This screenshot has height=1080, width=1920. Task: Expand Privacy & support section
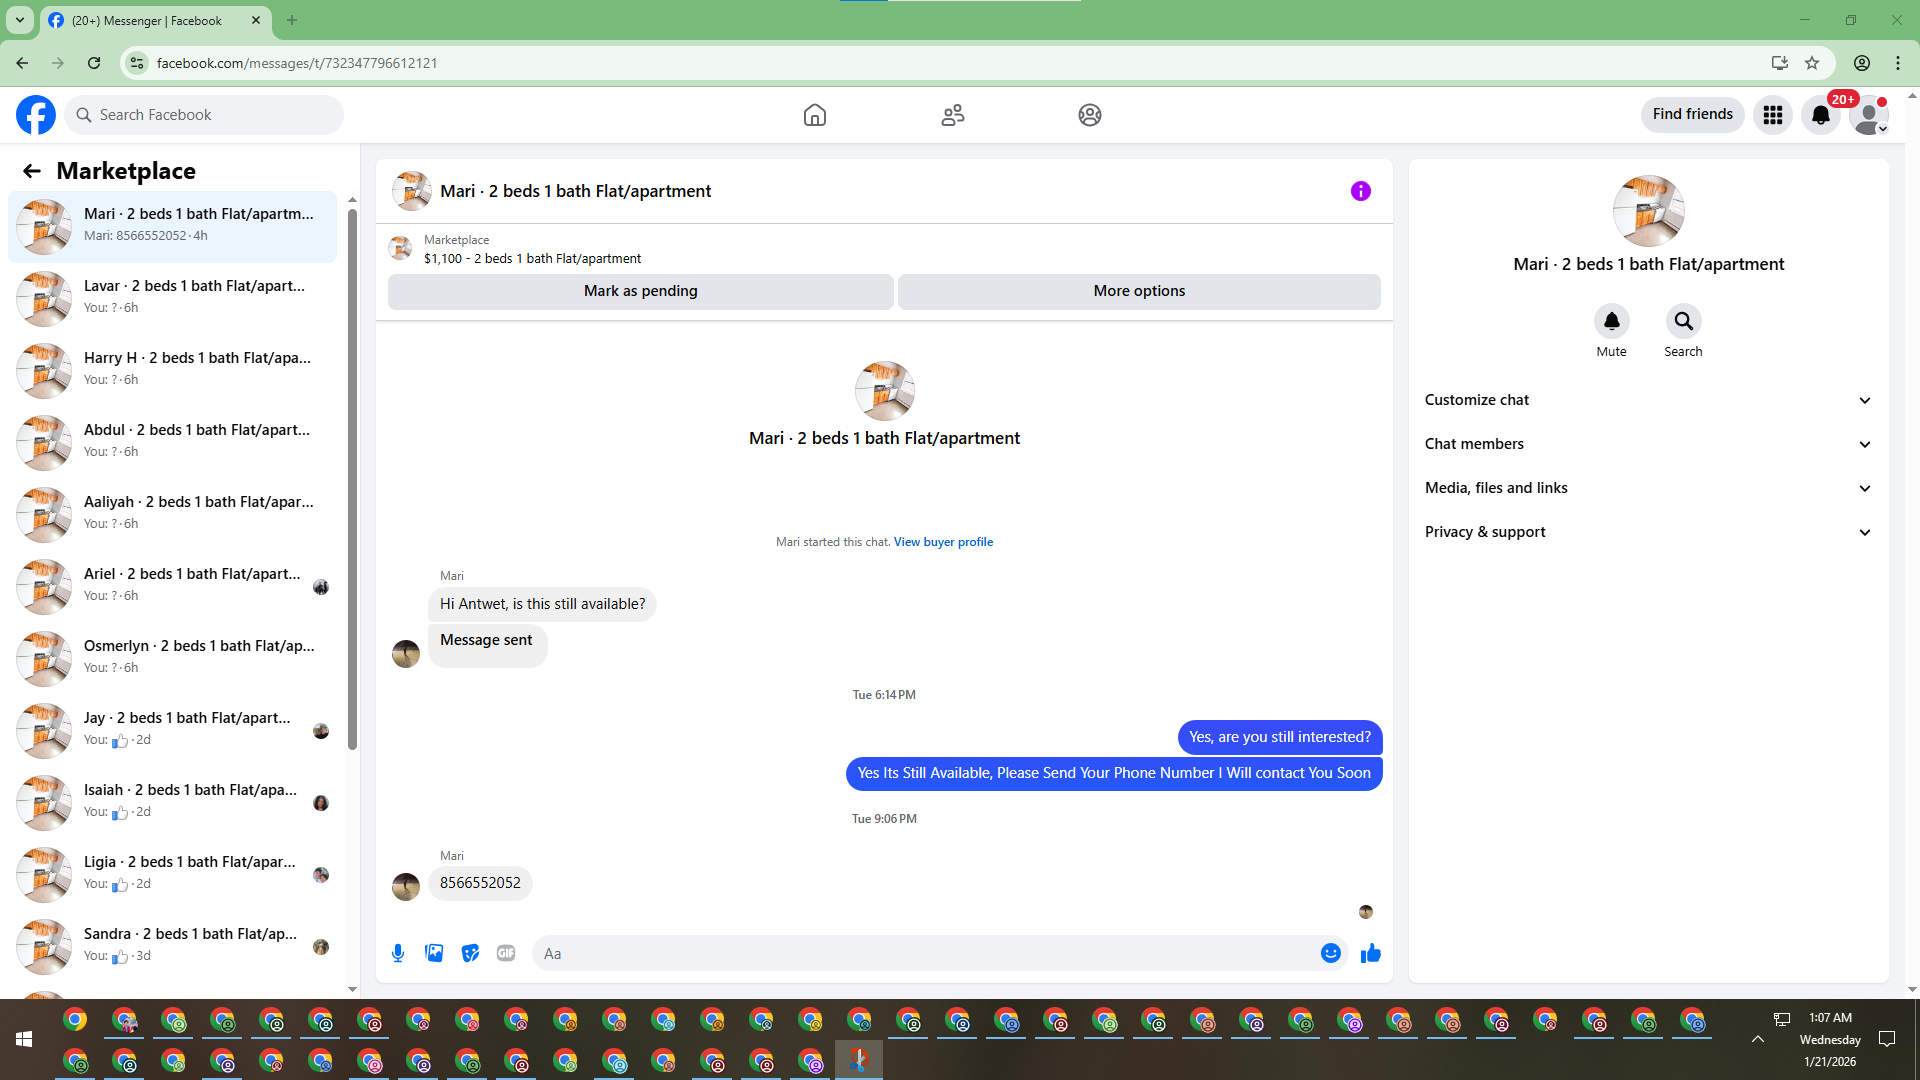(x=1649, y=532)
